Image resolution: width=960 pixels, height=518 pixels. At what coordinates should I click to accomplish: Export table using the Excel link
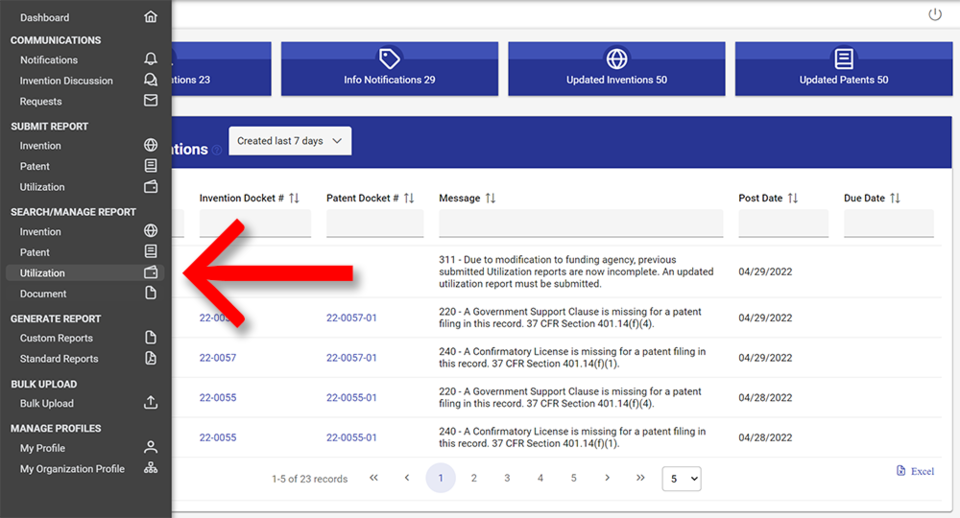[x=915, y=471]
